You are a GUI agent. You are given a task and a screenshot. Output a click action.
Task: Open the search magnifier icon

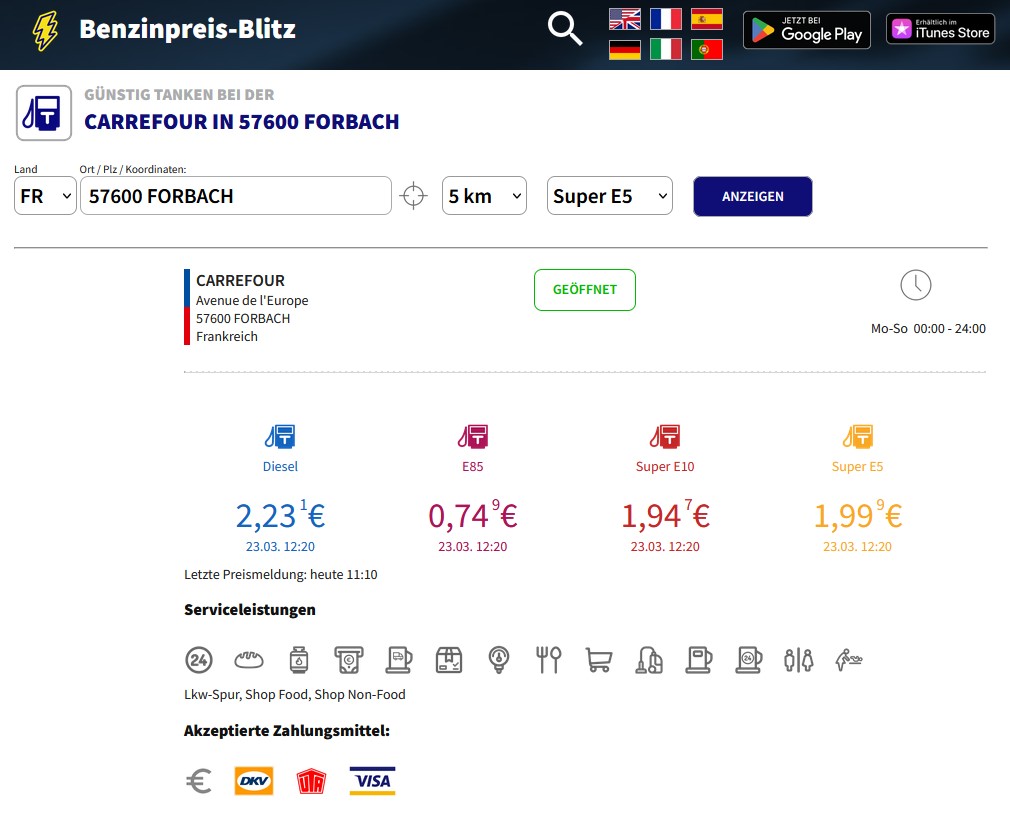pos(565,29)
